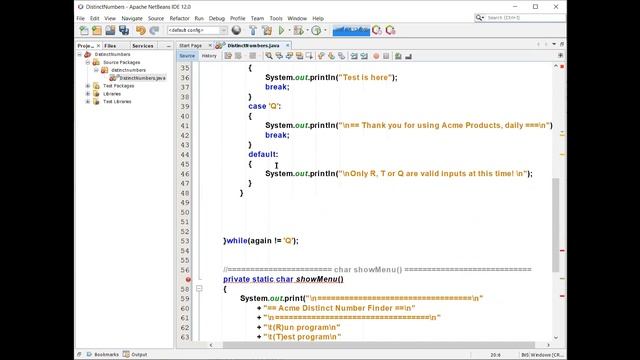
Task: Click the Debug Project icon
Action: pos(298,30)
